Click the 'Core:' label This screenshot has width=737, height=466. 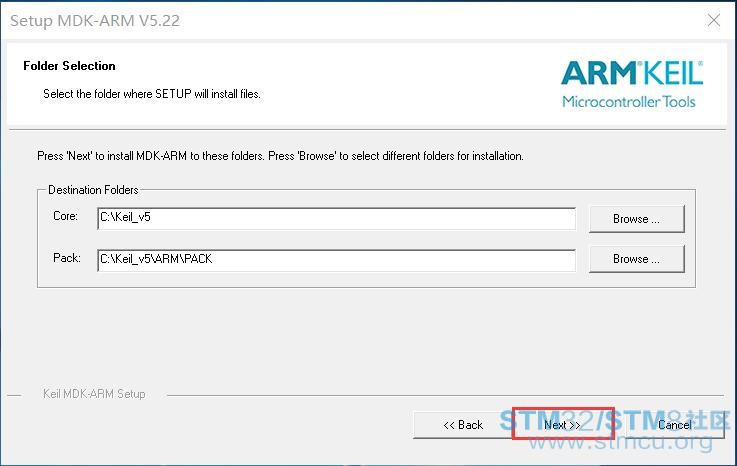tap(65, 216)
